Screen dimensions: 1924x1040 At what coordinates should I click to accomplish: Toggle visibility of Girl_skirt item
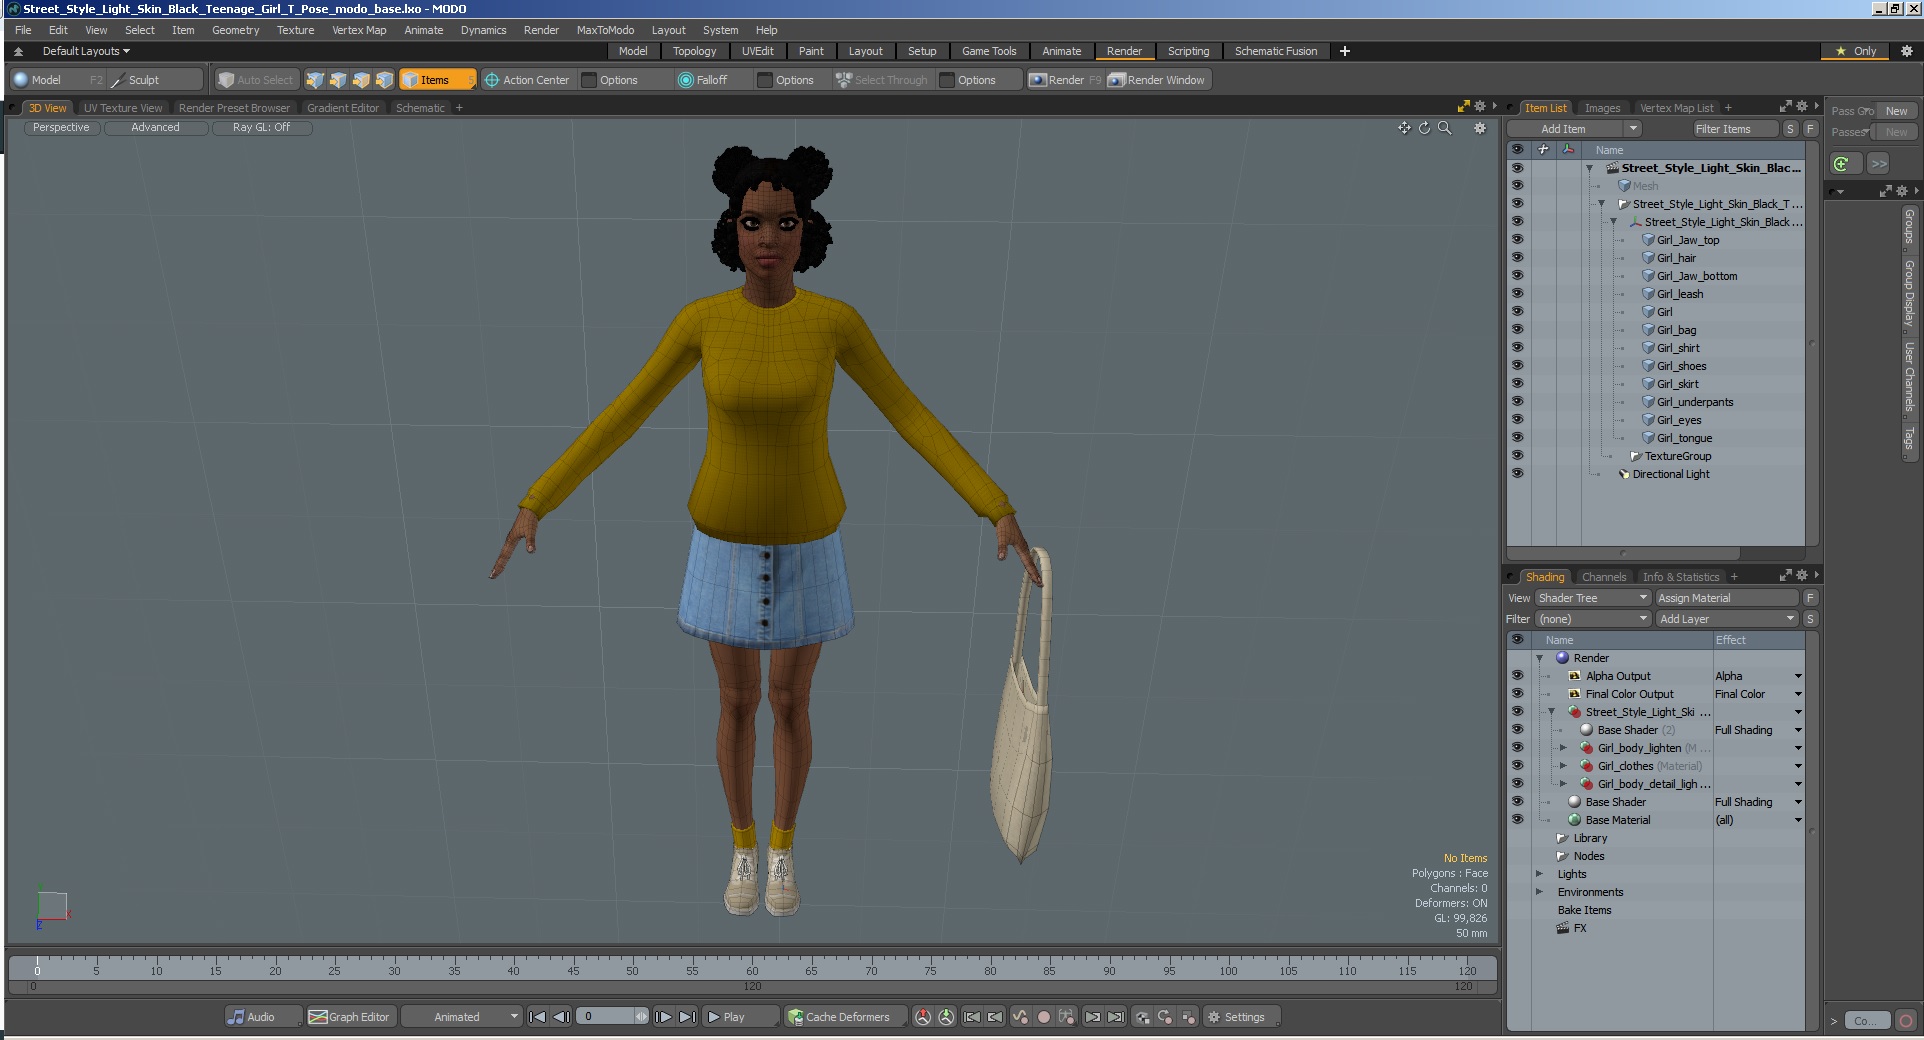click(1517, 383)
